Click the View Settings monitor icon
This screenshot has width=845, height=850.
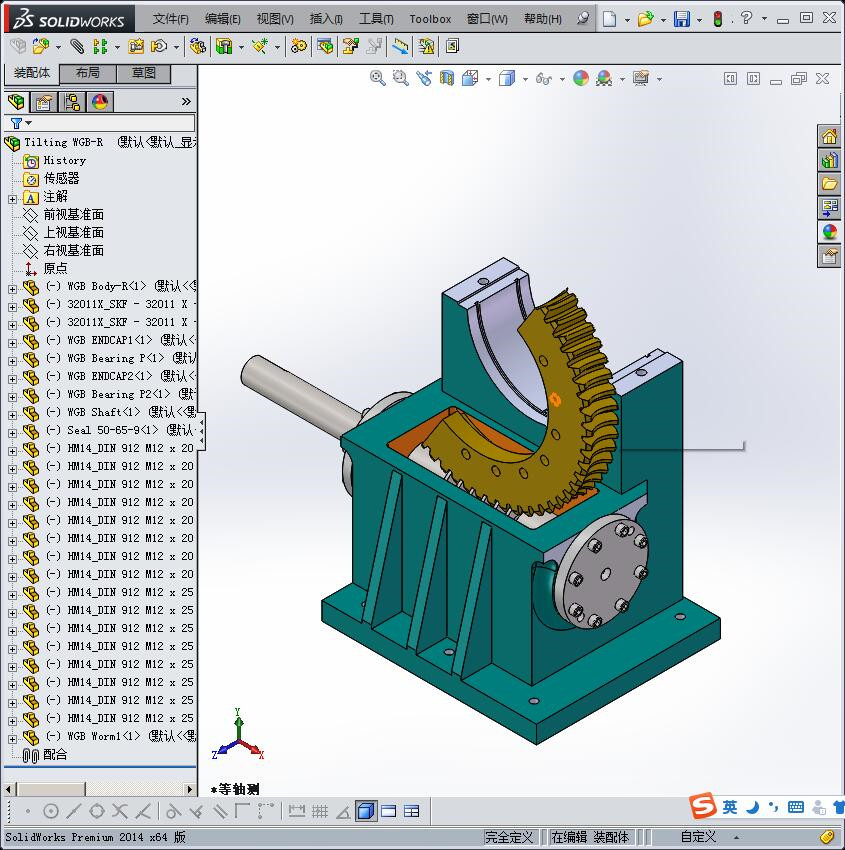tap(641, 79)
